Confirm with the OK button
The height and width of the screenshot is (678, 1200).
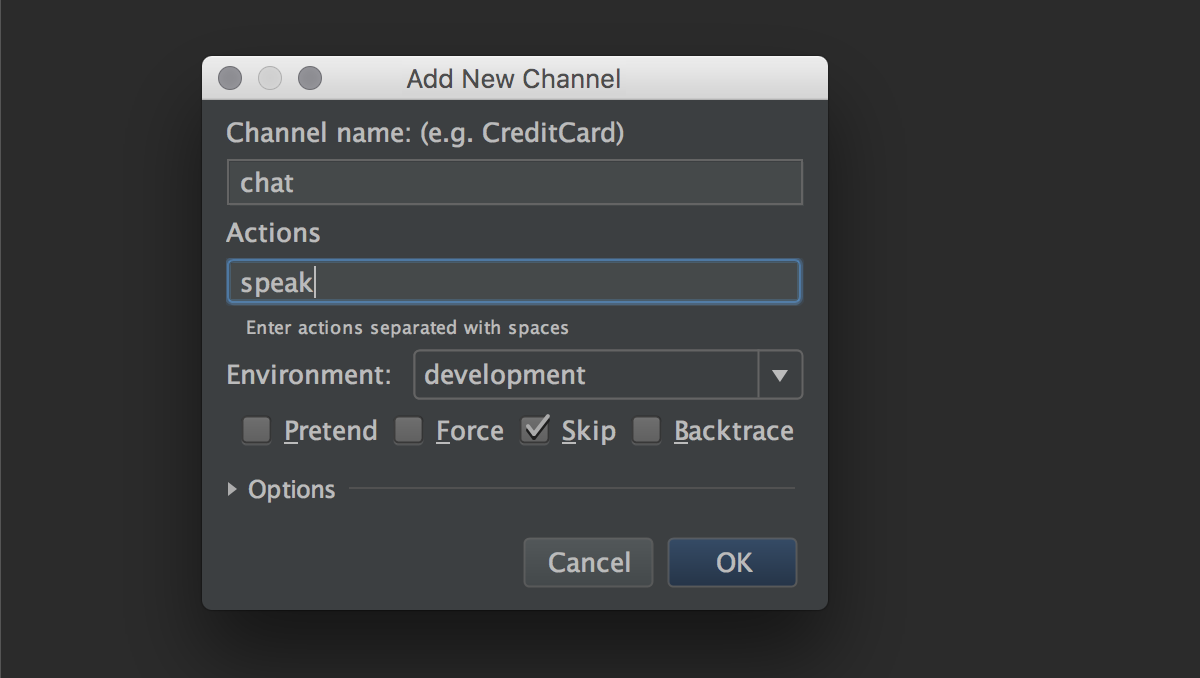pos(732,562)
